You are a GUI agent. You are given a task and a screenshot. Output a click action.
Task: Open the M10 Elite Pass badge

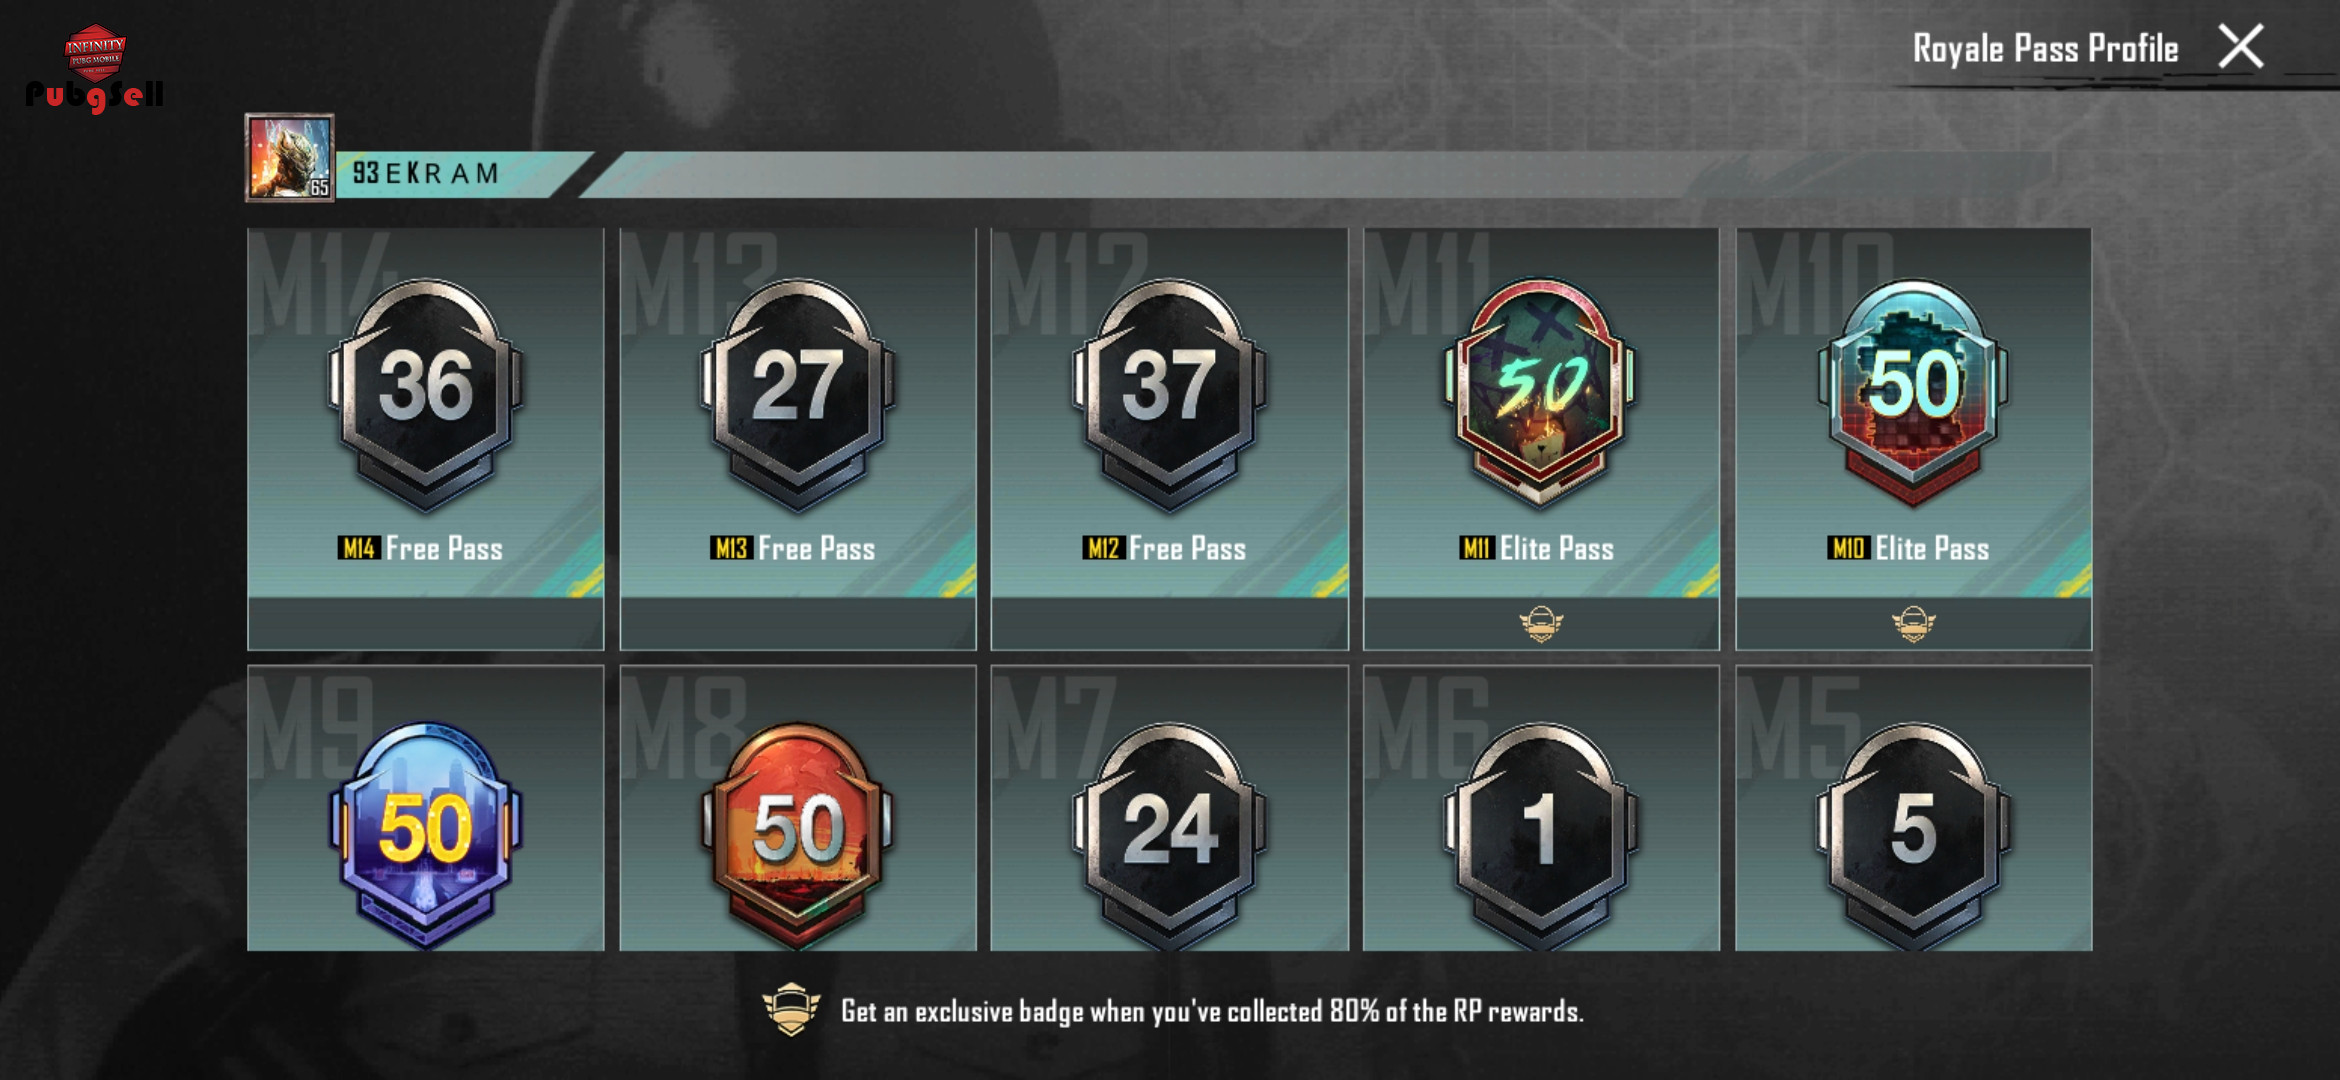click(x=1914, y=392)
